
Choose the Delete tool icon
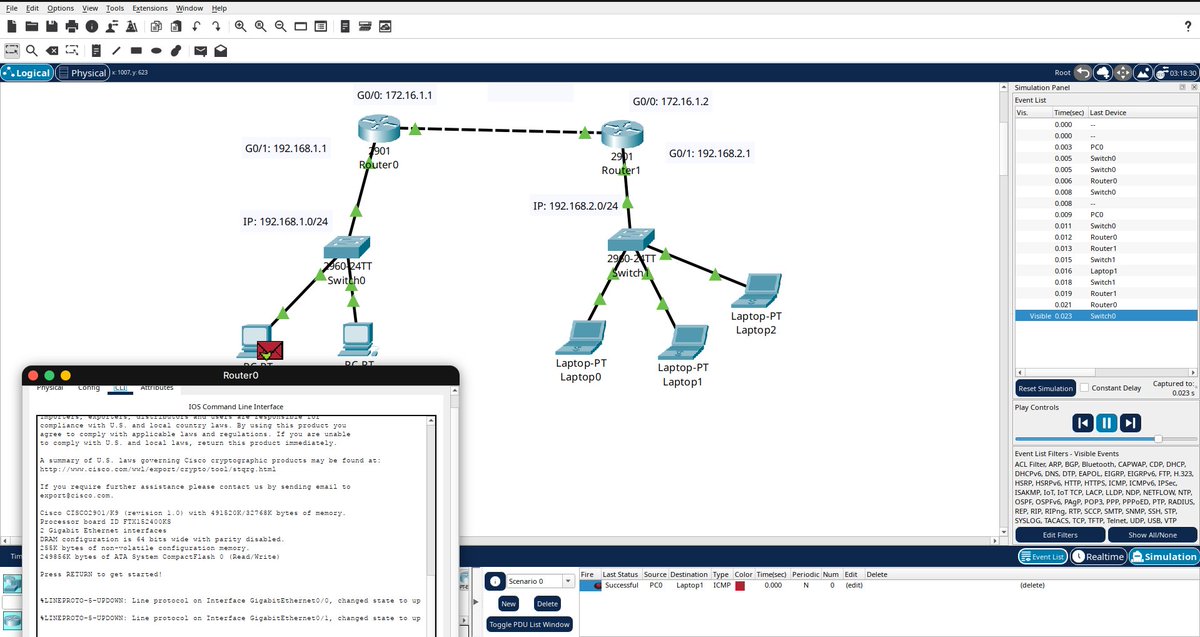point(52,50)
